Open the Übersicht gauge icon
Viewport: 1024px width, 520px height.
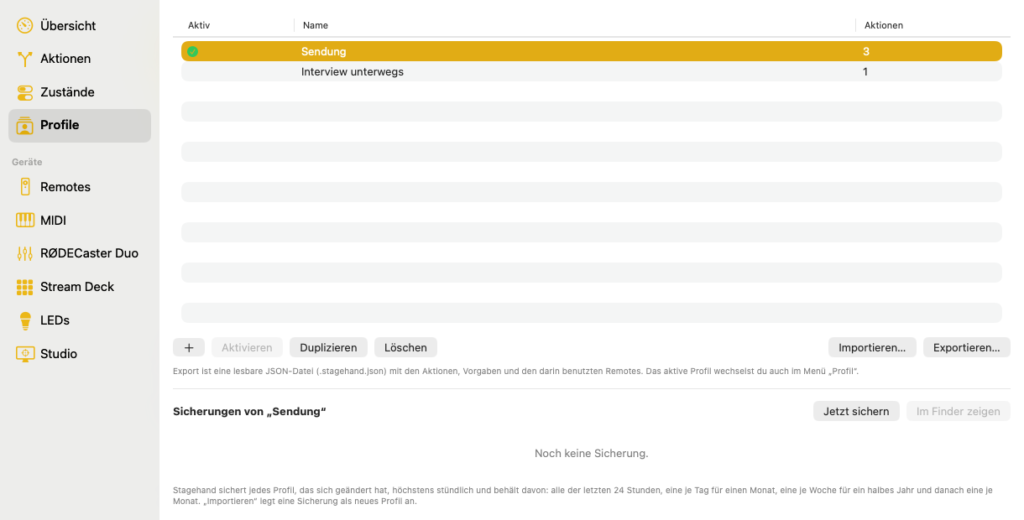click(x=25, y=25)
